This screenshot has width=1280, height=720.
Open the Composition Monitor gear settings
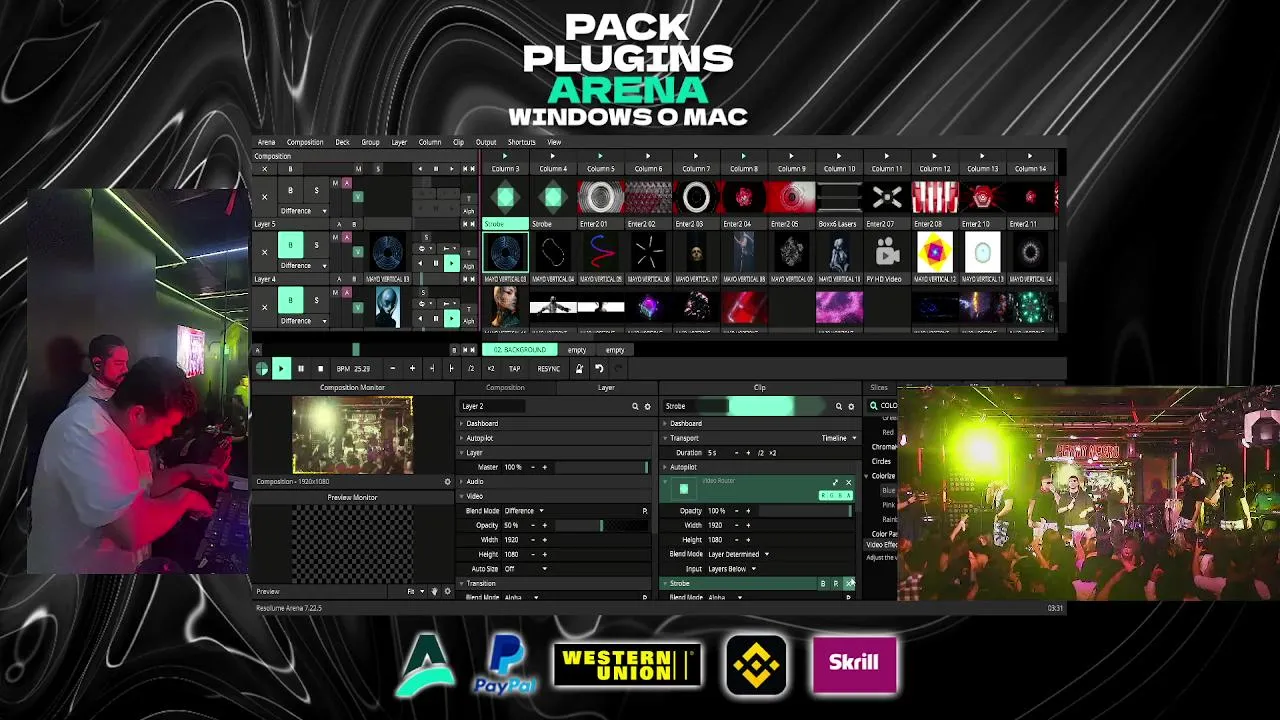pyautogui.click(x=447, y=481)
